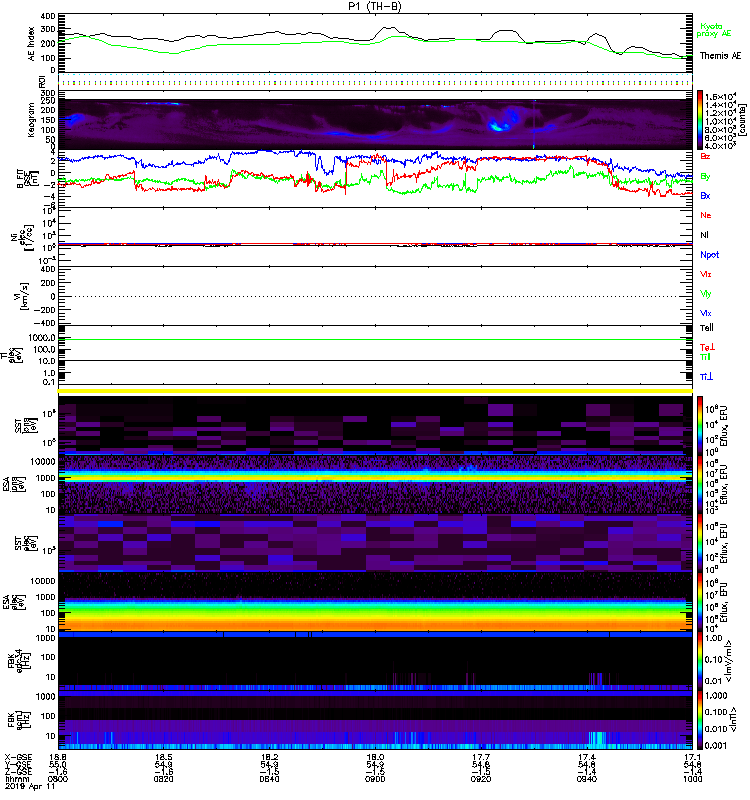This screenshot has height=800, width=750.
Task: Click the Vi [km/s] axis label
Action: click(22, 296)
